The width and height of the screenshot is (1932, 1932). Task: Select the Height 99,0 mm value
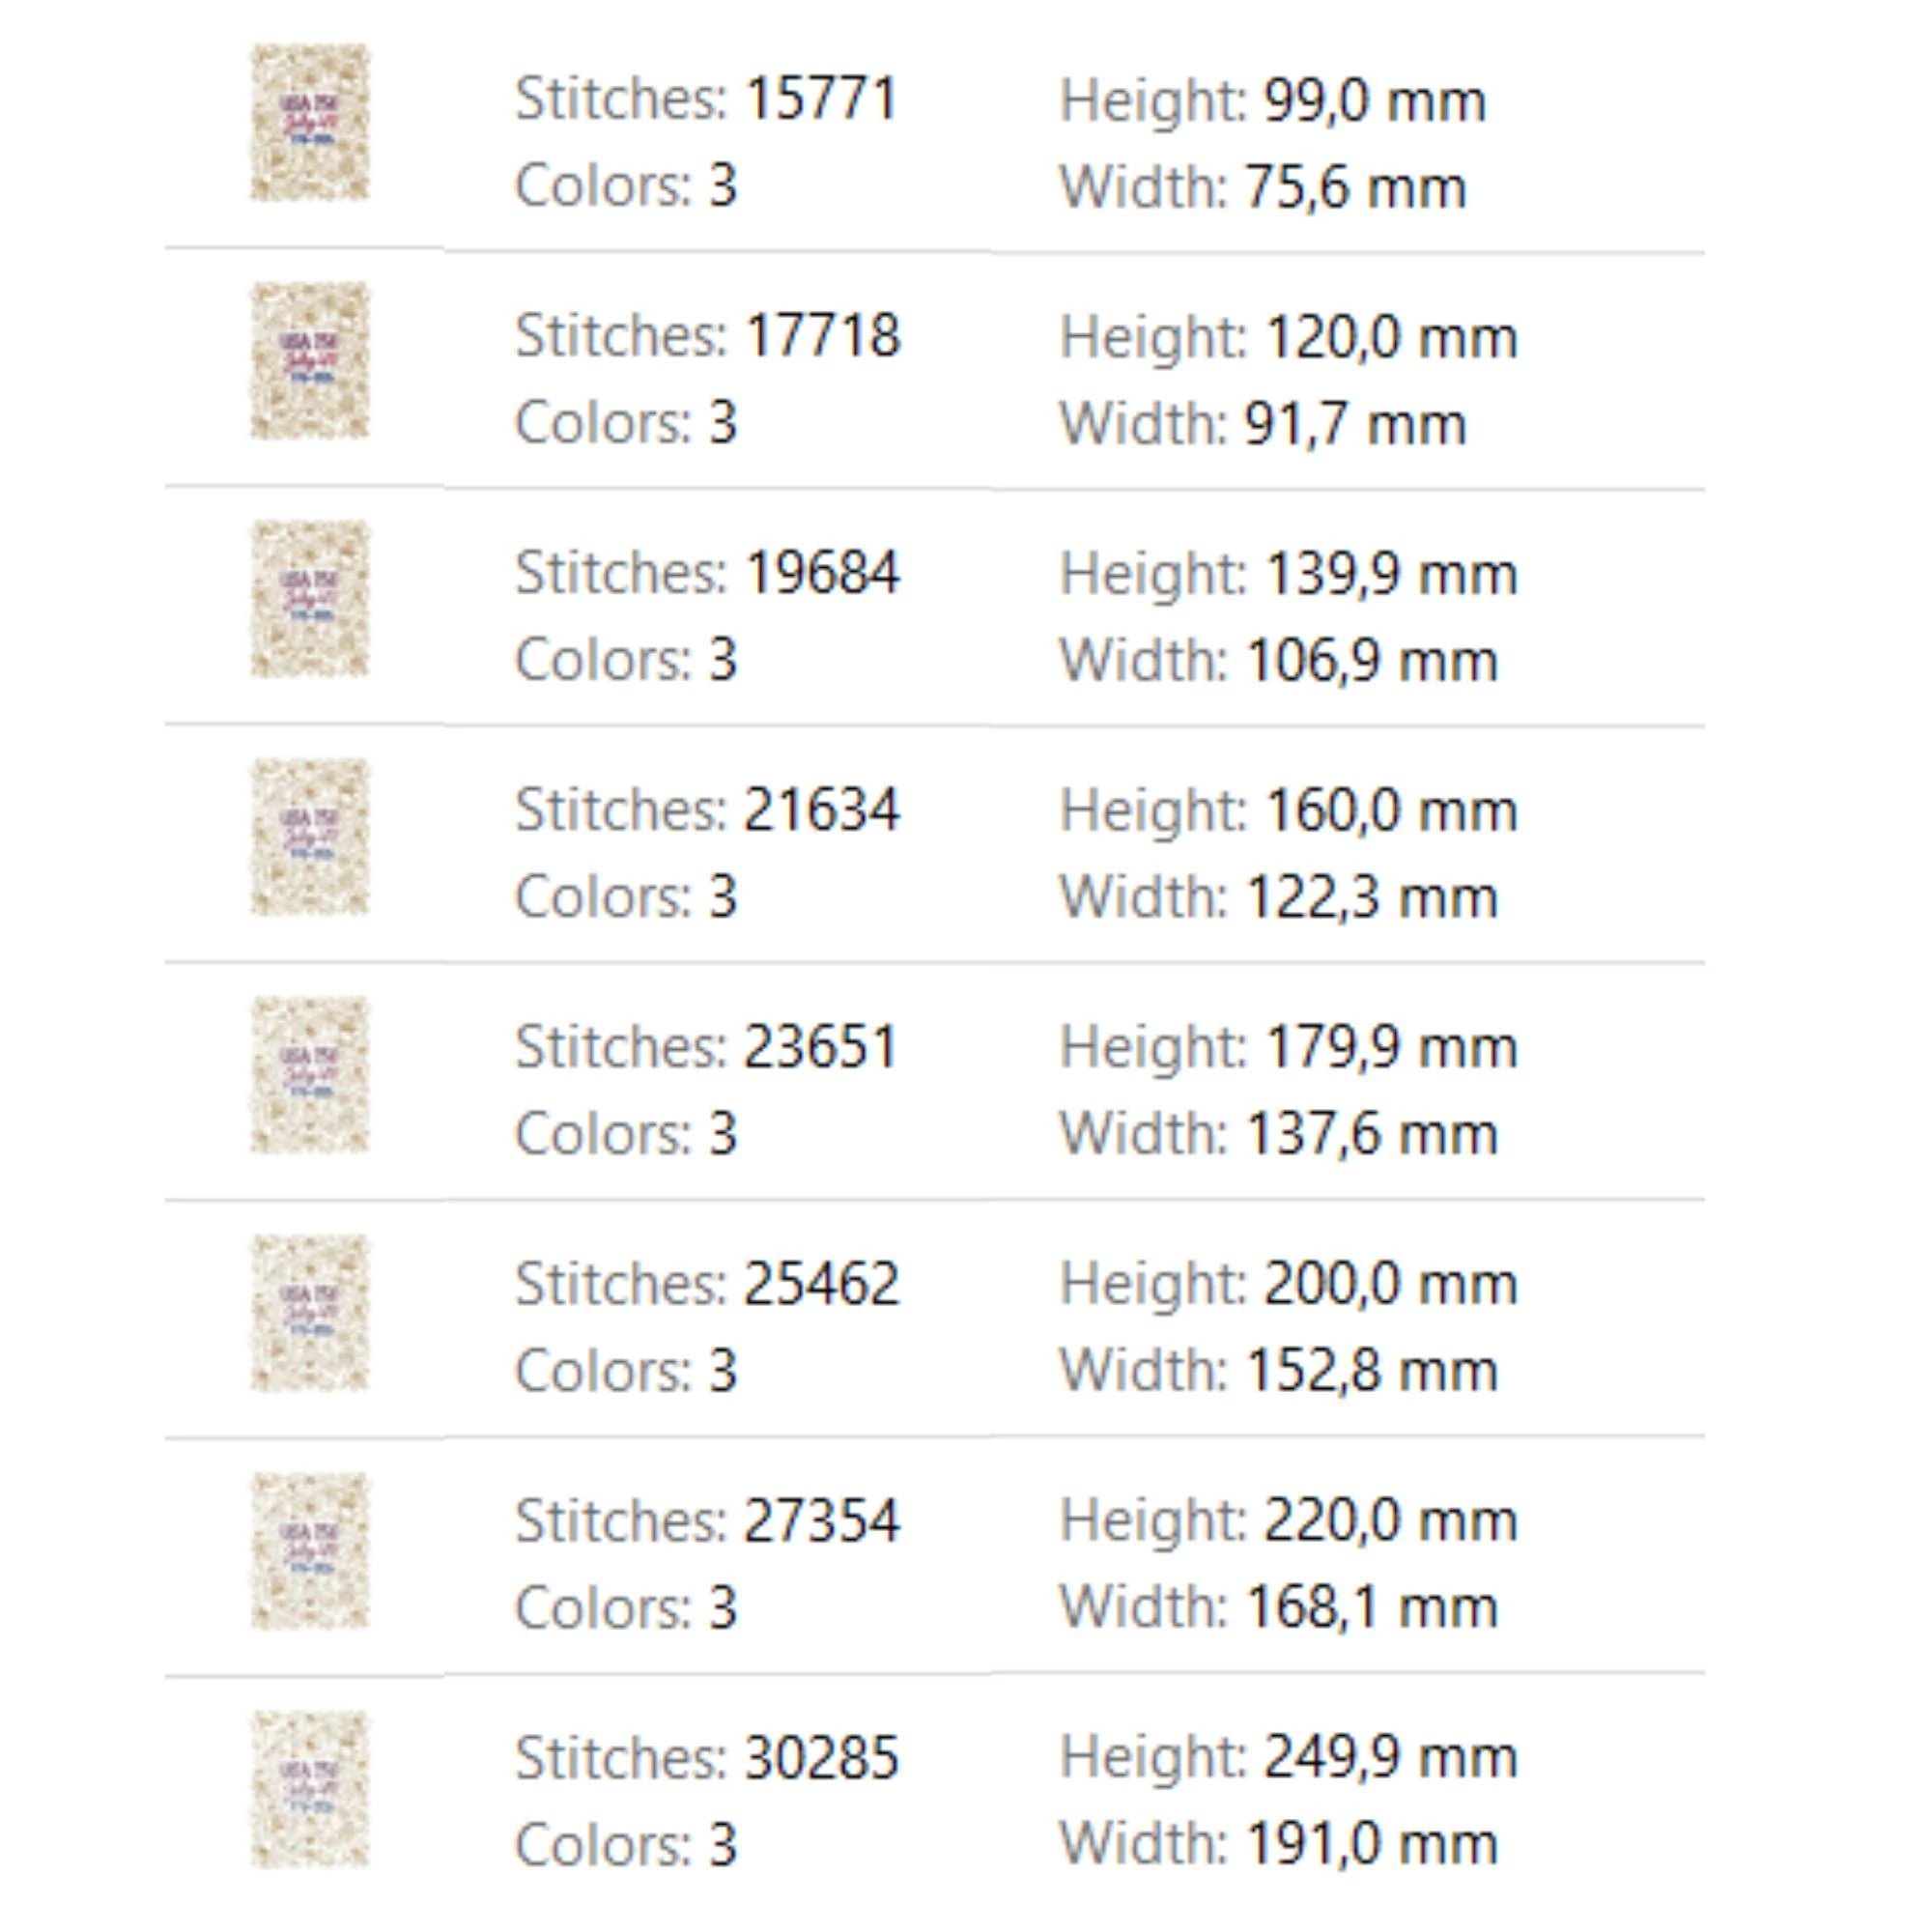click(x=1272, y=101)
